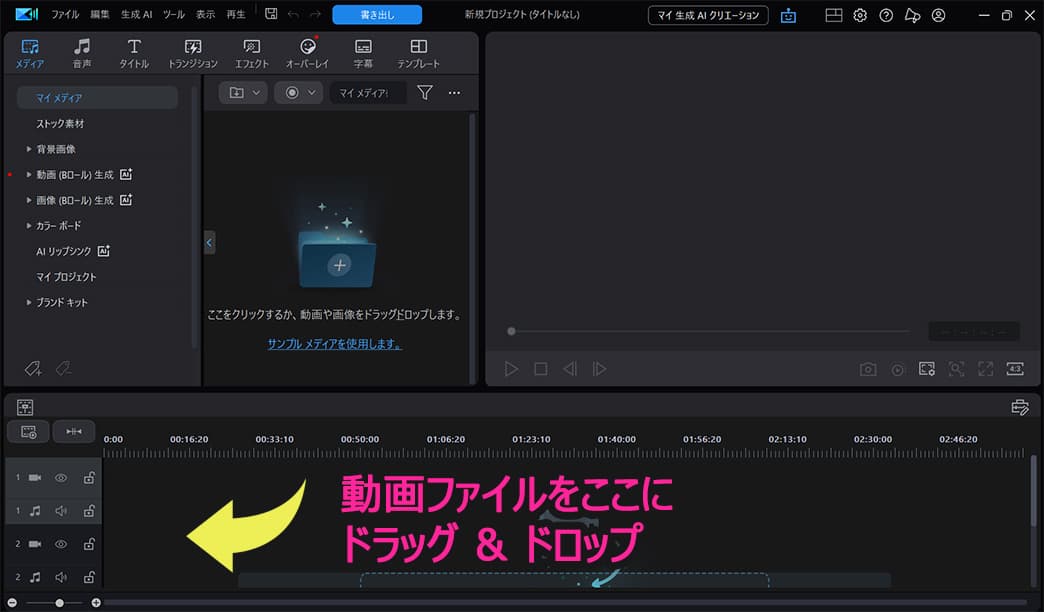
Task: Open the 生成 AI menu
Action: (x=136, y=14)
